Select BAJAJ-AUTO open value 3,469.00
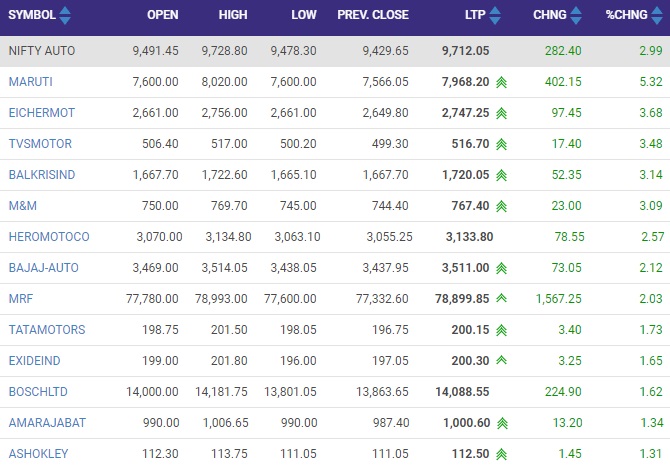This screenshot has height=469, width=670. coord(156,268)
